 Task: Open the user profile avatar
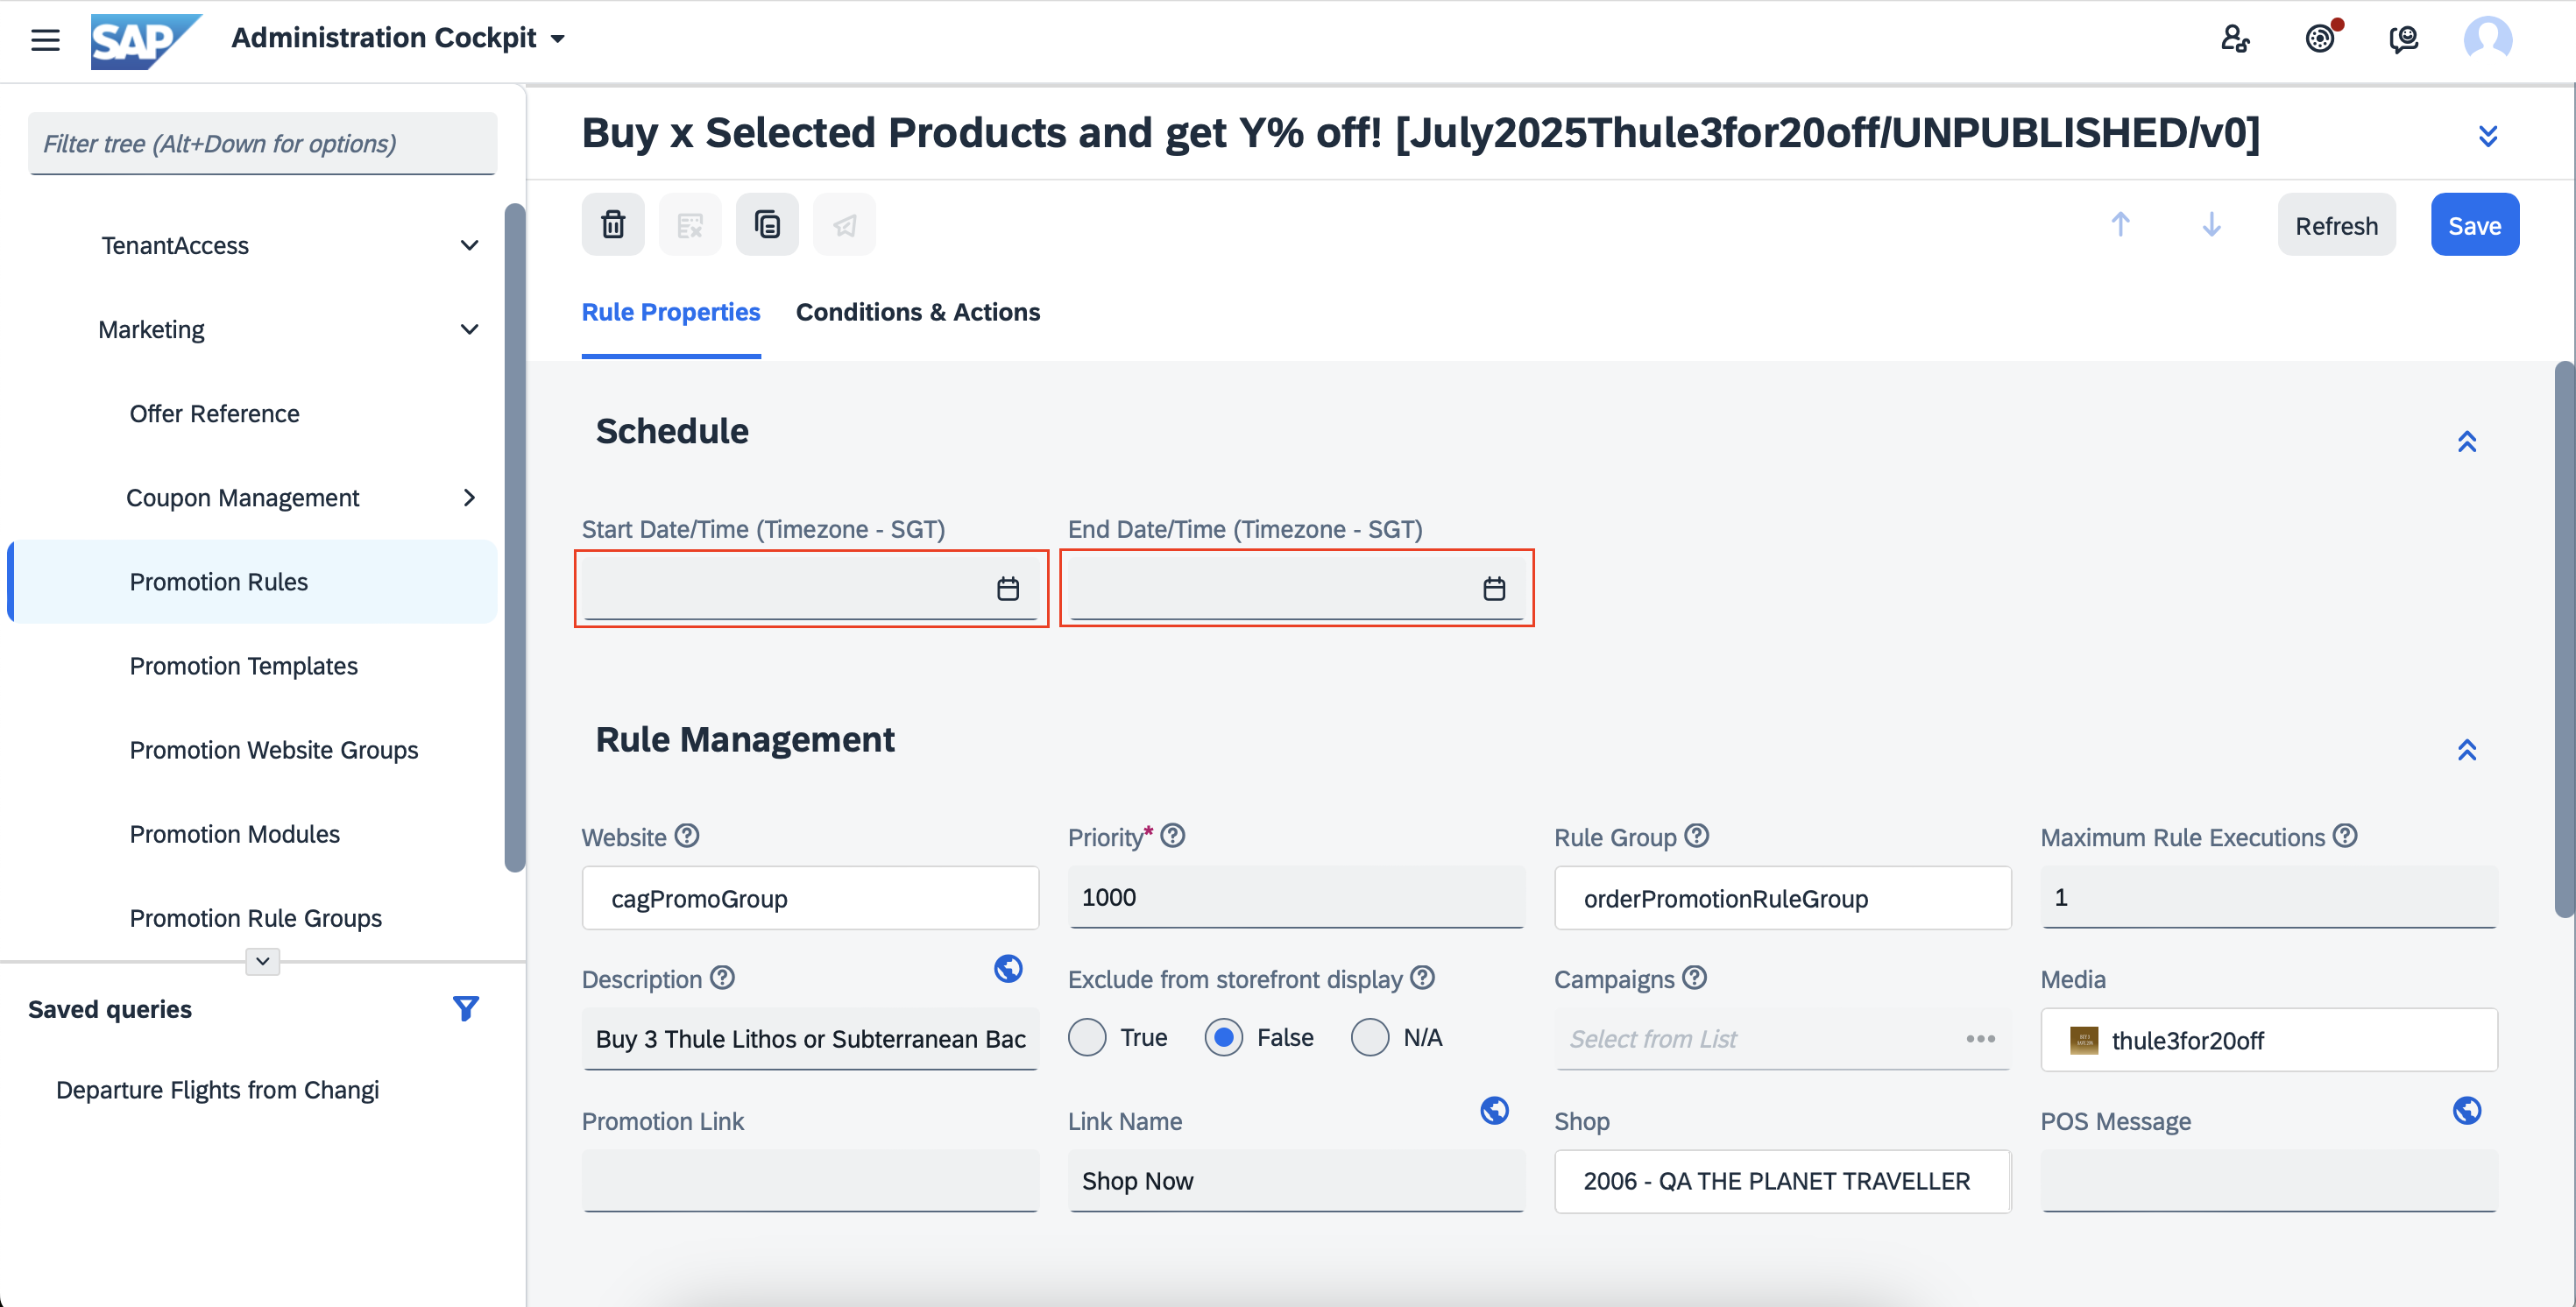pyautogui.click(x=2487, y=39)
